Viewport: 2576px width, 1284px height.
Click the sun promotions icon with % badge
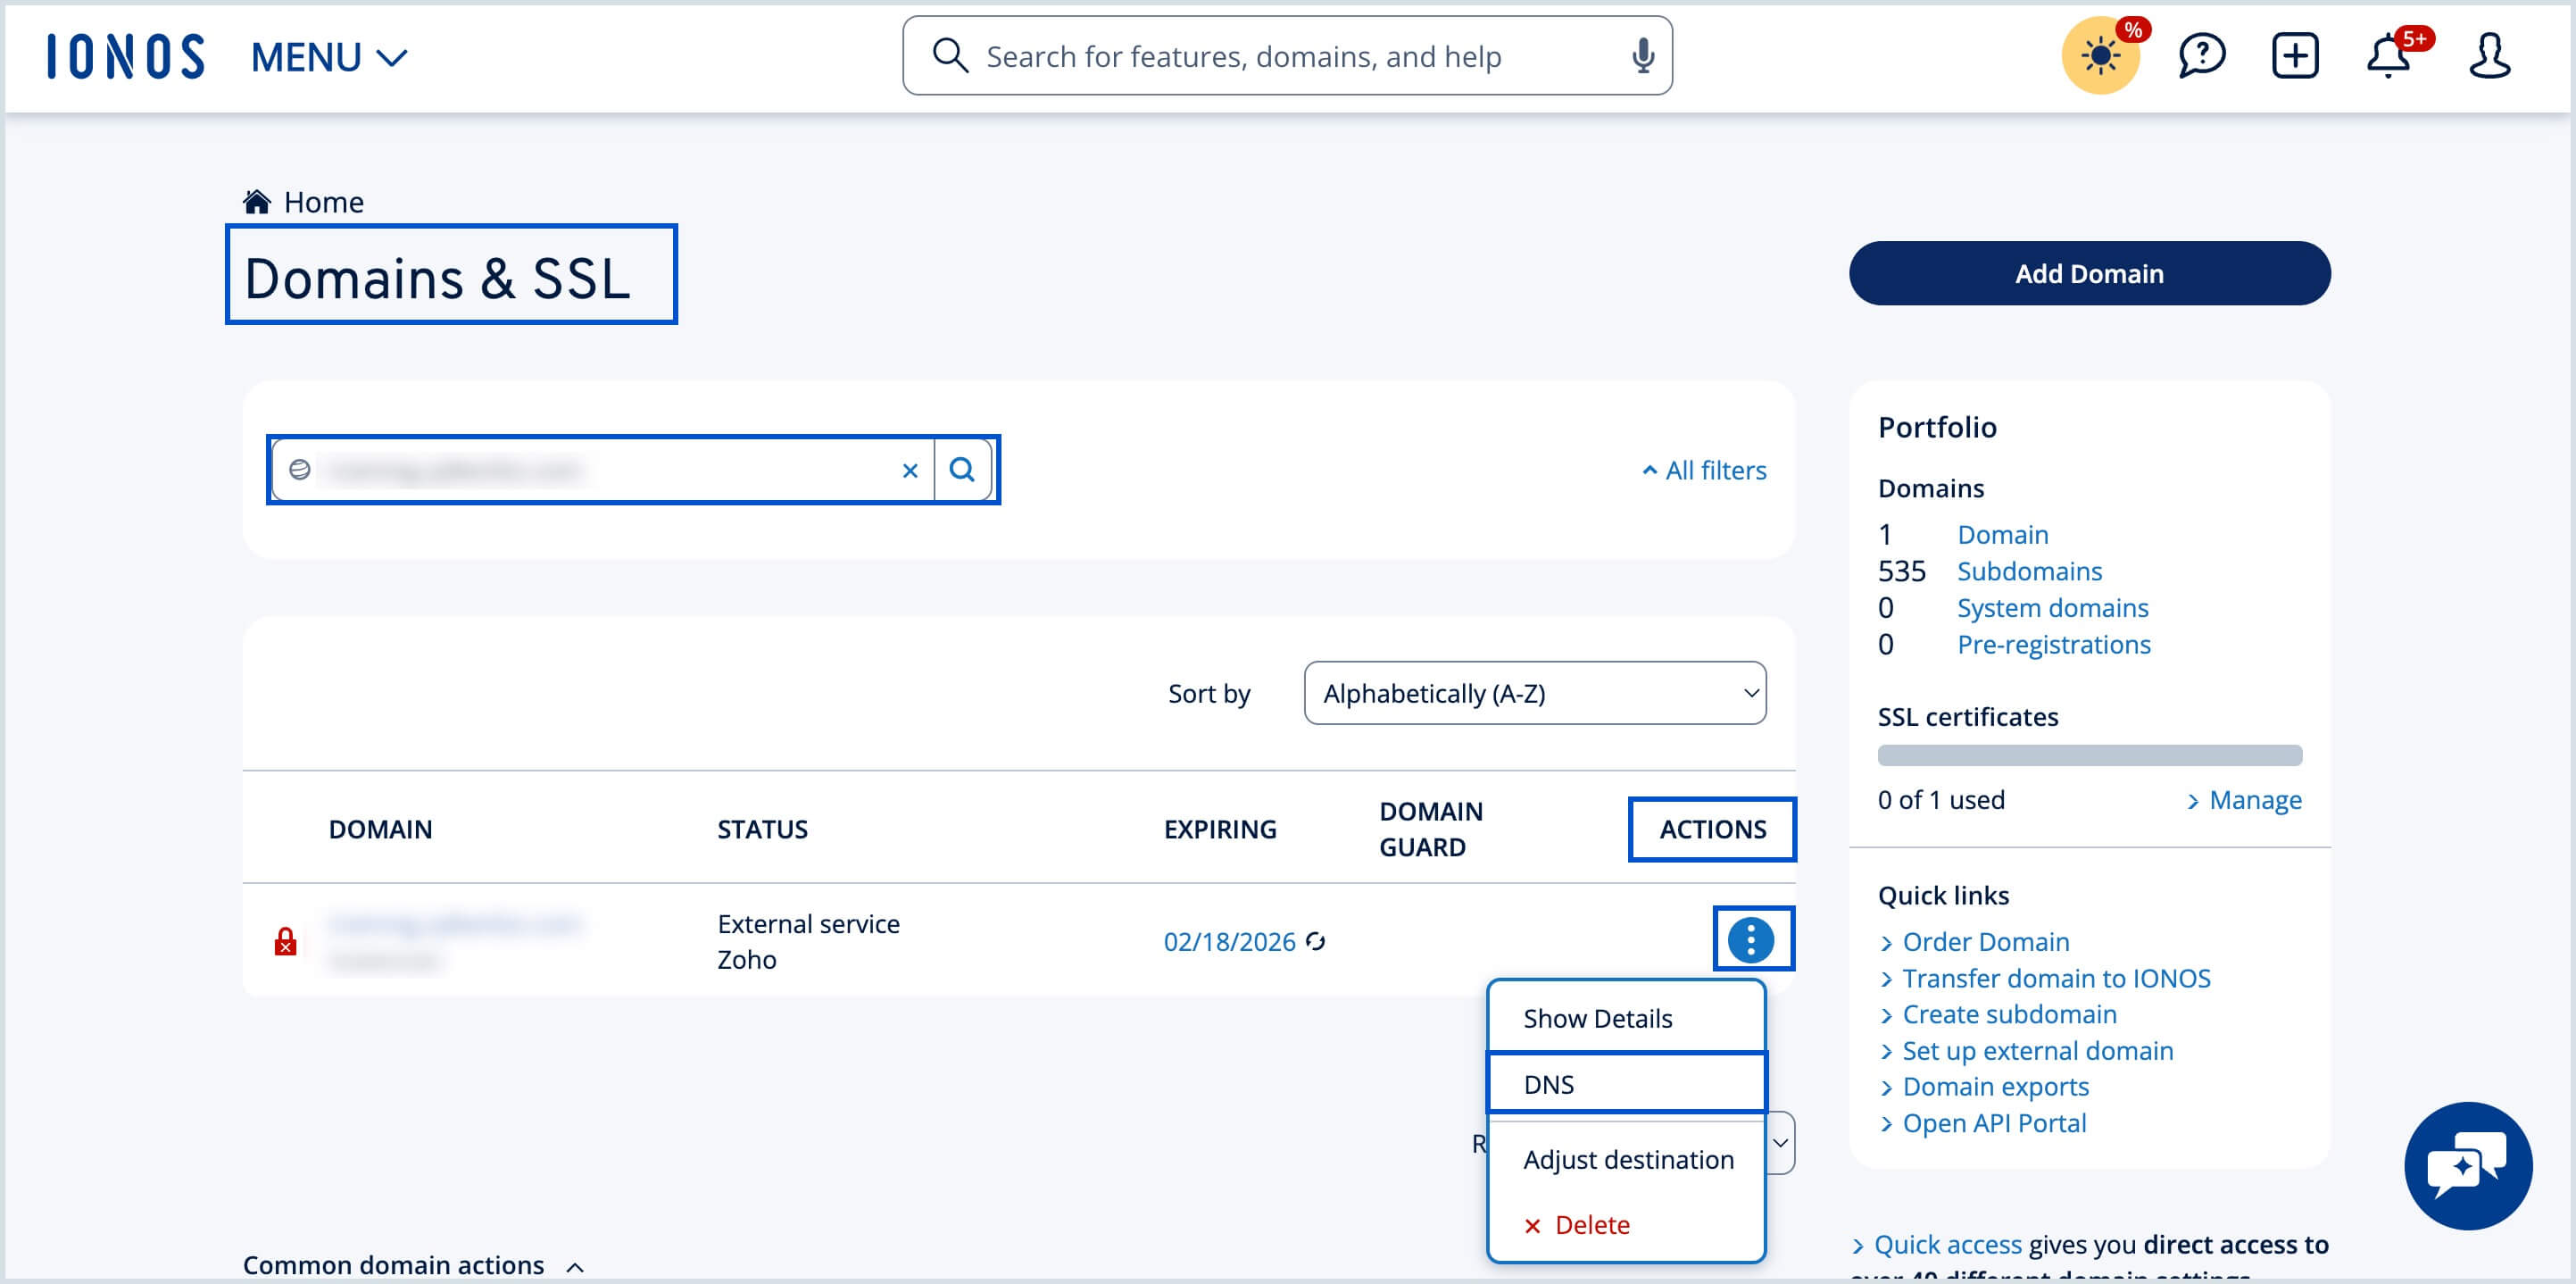click(x=2100, y=56)
